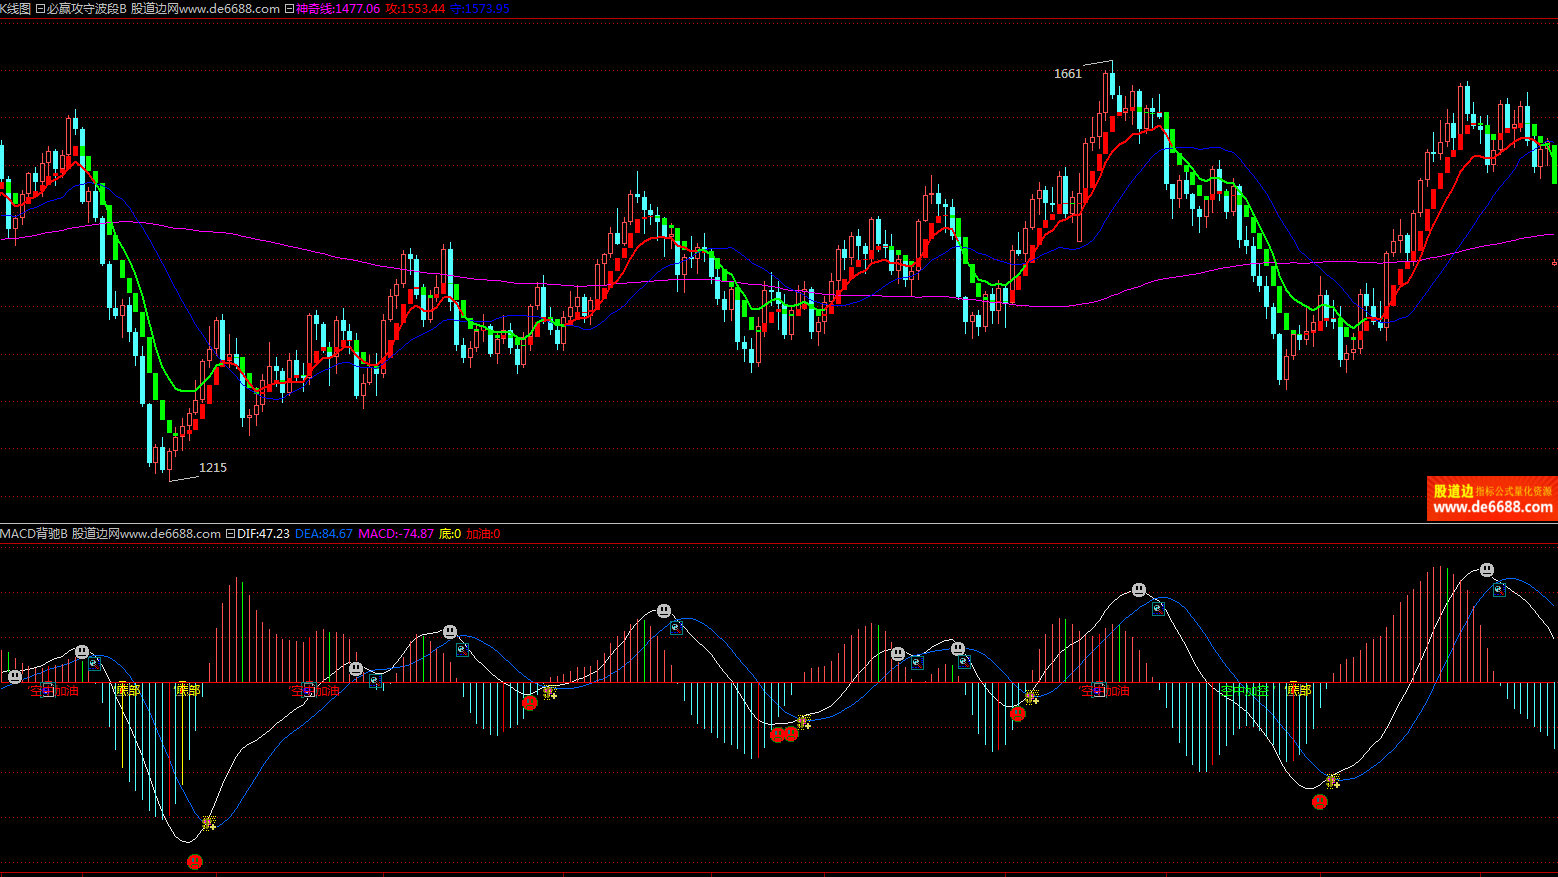Click gray smiley on MACD peak below 1661 high

point(1139,590)
